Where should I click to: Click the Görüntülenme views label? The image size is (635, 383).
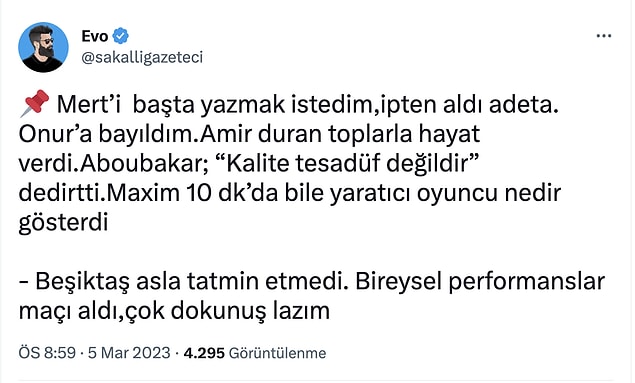coord(277,353)
